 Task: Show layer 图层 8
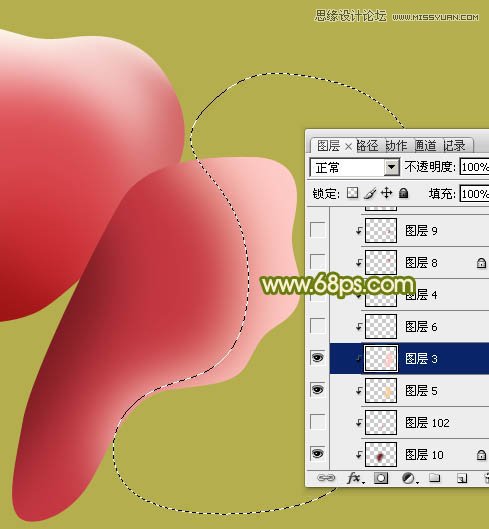click(318, 261)
